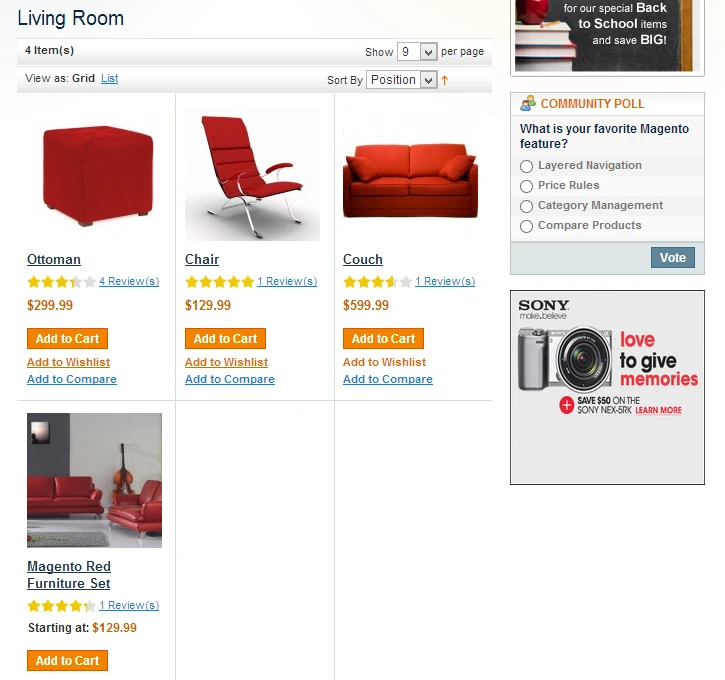Click Magento Red Furniture Set star rating
Image resolution: width=725 pixels, height=680 pixels.
pyautogui.click(x=61, y=606)
